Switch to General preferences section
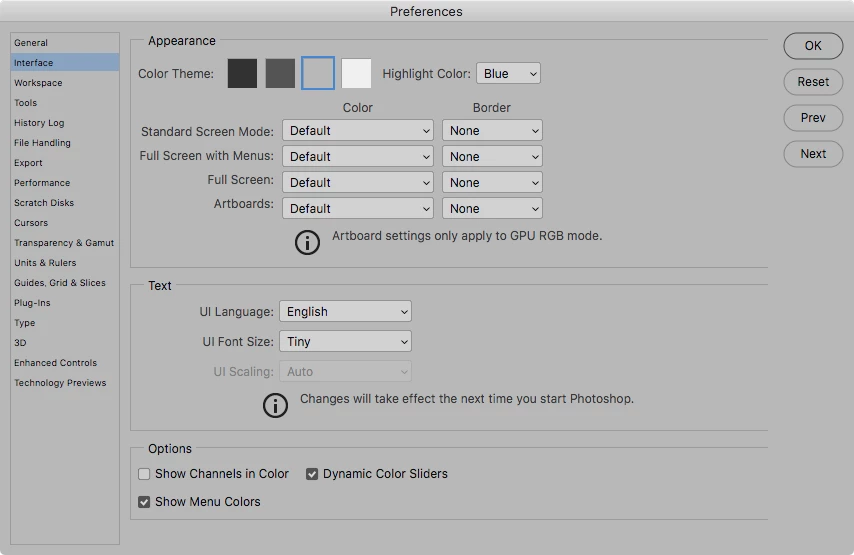854x555 pixels. pyautogui.click(x=65, y=42)
